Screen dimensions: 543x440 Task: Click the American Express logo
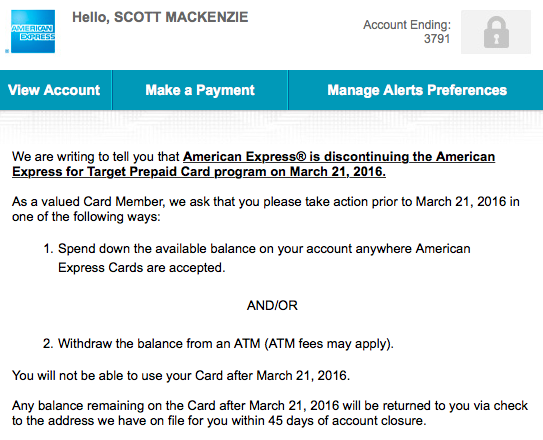(x=33, y=32)
